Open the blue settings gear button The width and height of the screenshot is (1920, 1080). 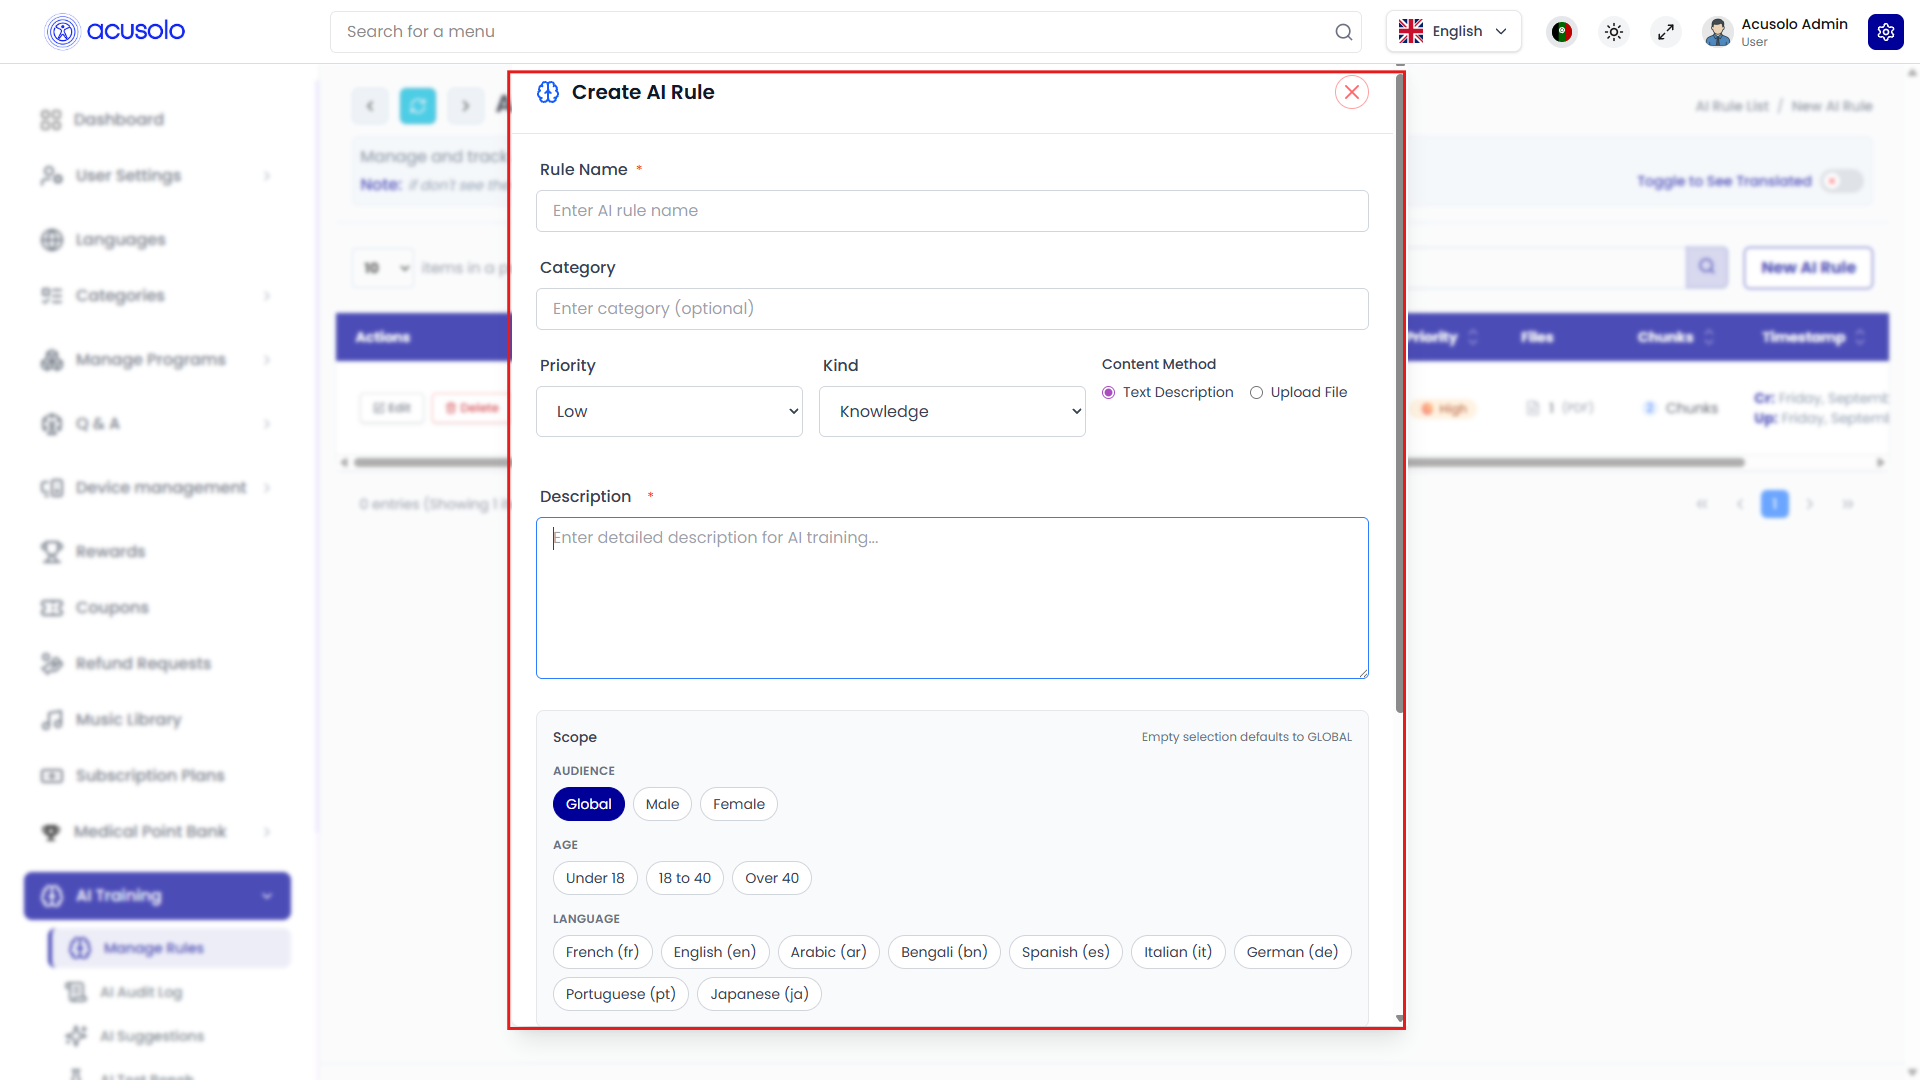[1885, 32]
